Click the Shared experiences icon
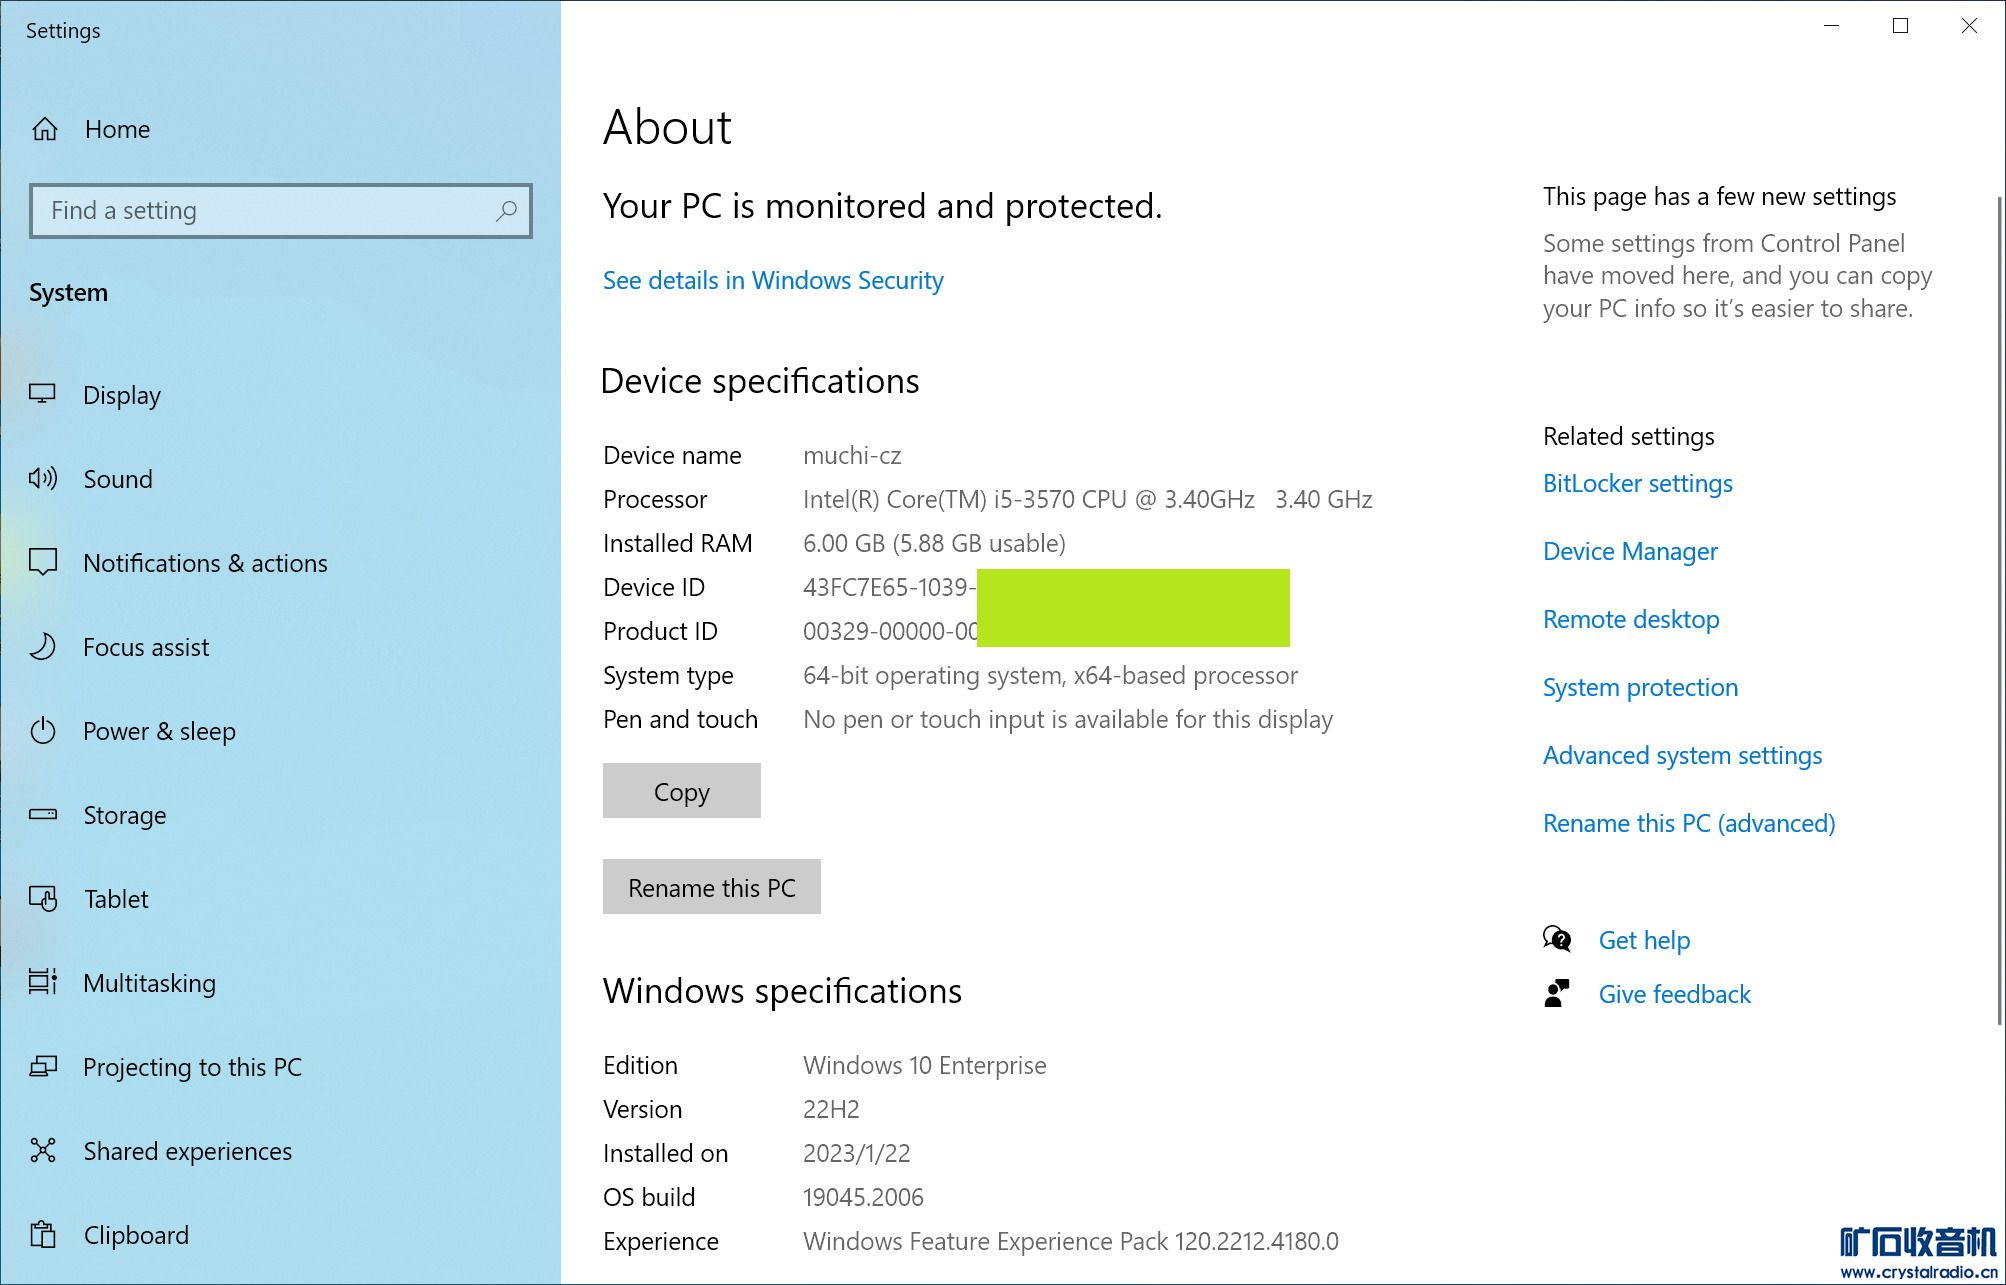 43,1150
